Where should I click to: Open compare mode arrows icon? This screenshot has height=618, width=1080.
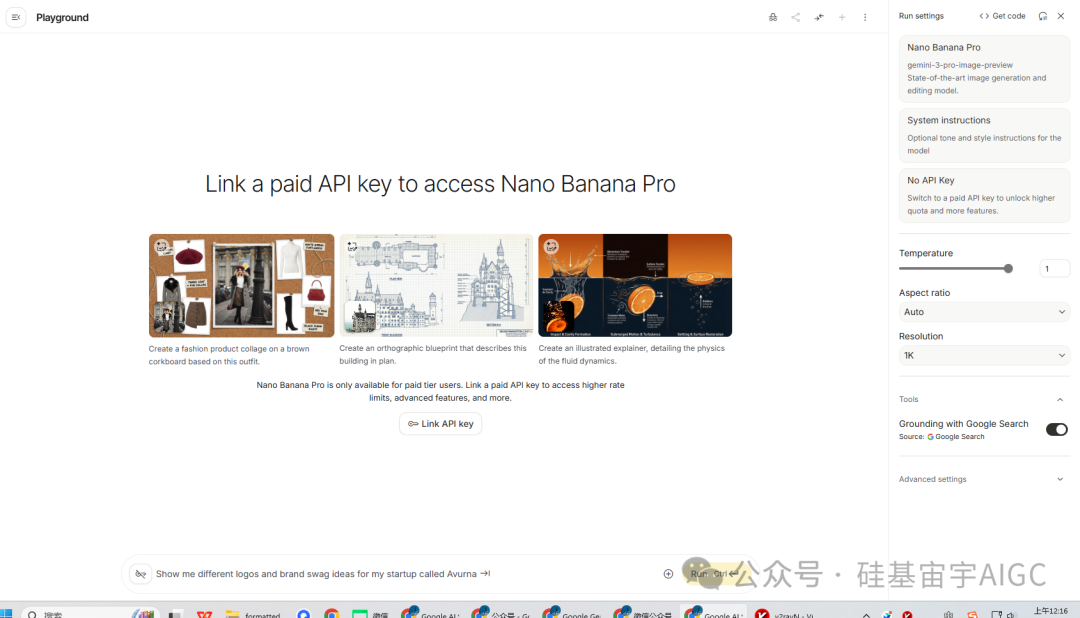819,17
